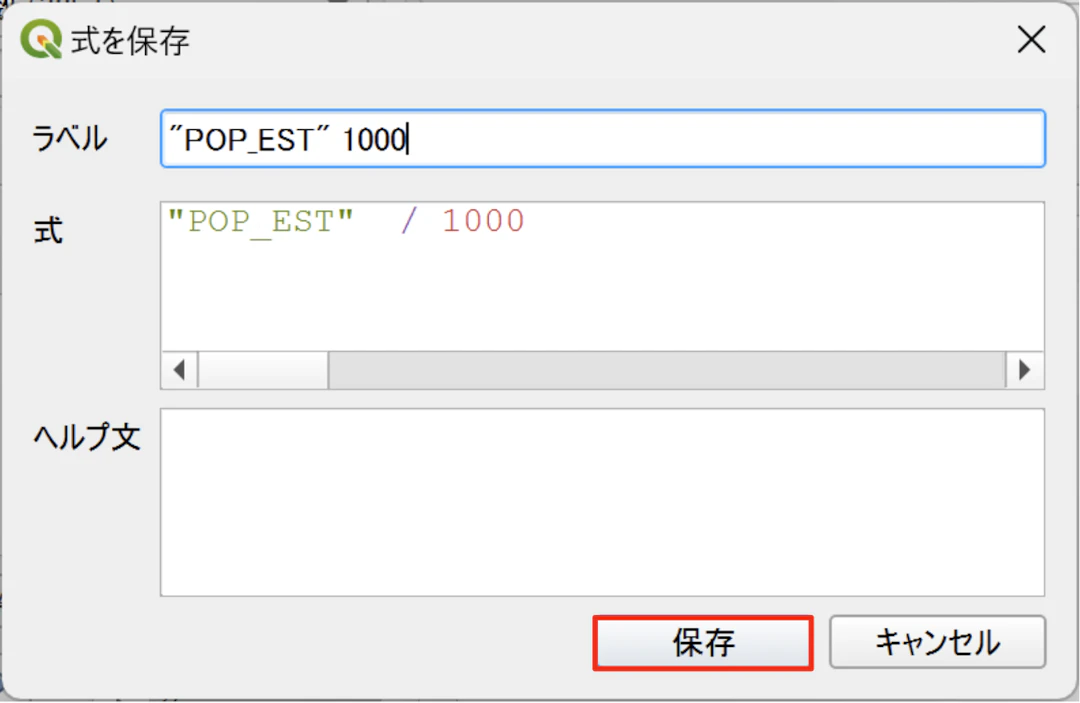Image resolution: width=1080 pixels, height=703 pixels.
Task: Click inside the ラベル text input field
Action: pos(600,138)
